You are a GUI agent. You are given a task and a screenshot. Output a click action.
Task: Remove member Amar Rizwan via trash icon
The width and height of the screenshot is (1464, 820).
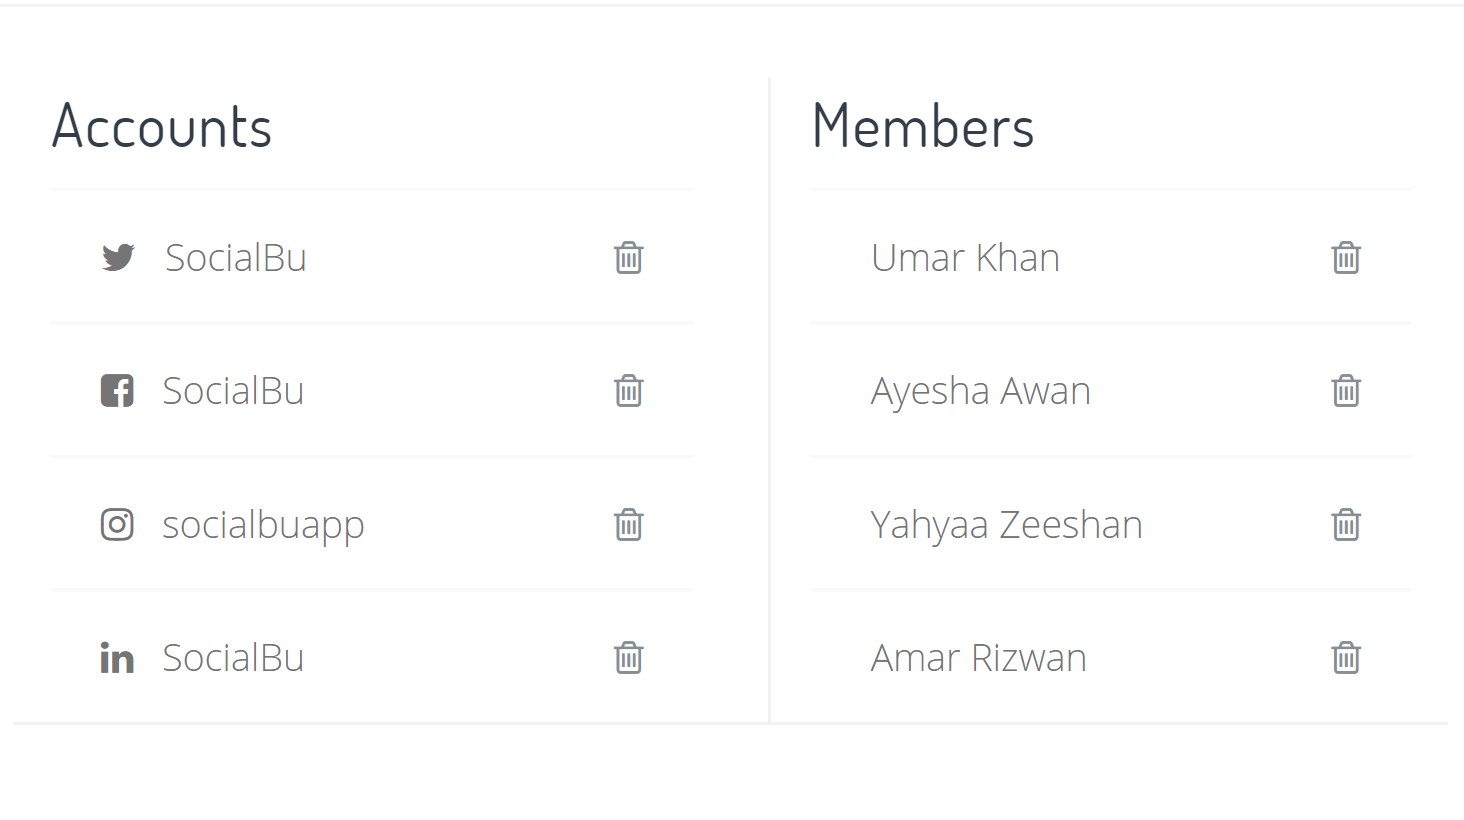(1346, 657)
